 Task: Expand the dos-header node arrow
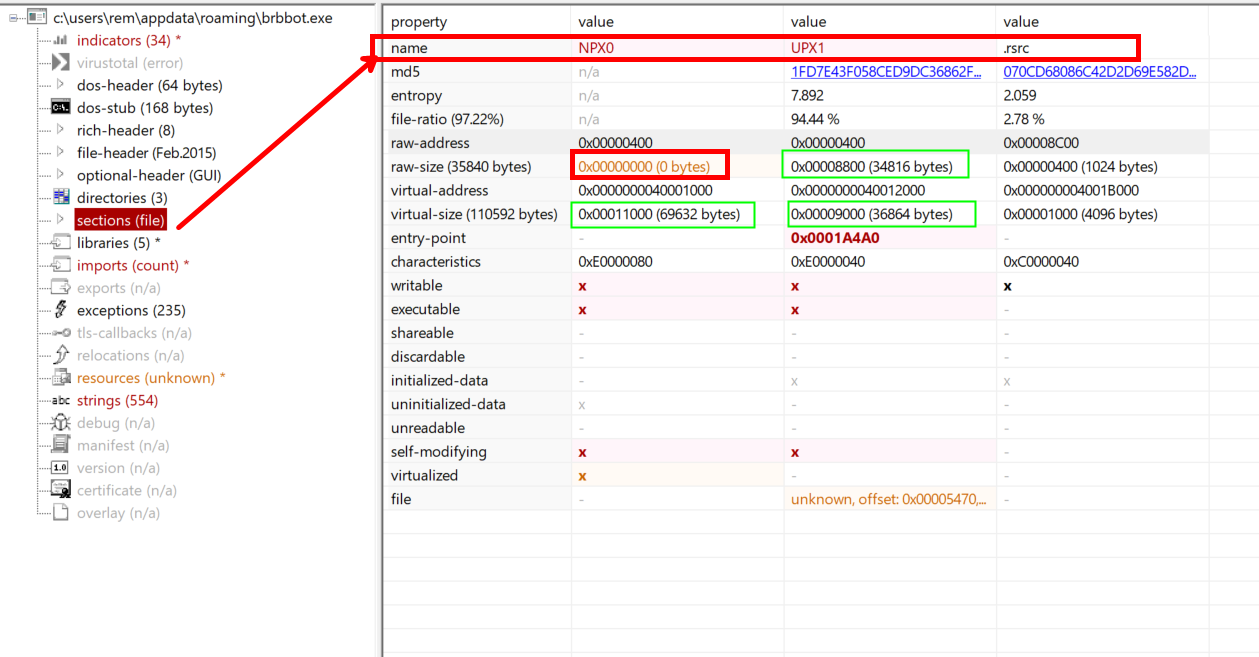60,85
